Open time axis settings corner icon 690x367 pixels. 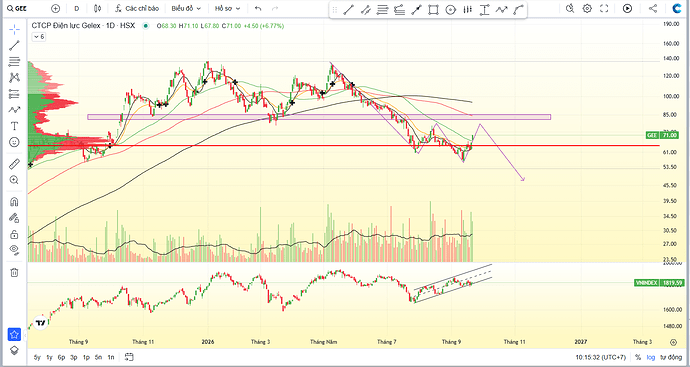coord(673,342)
